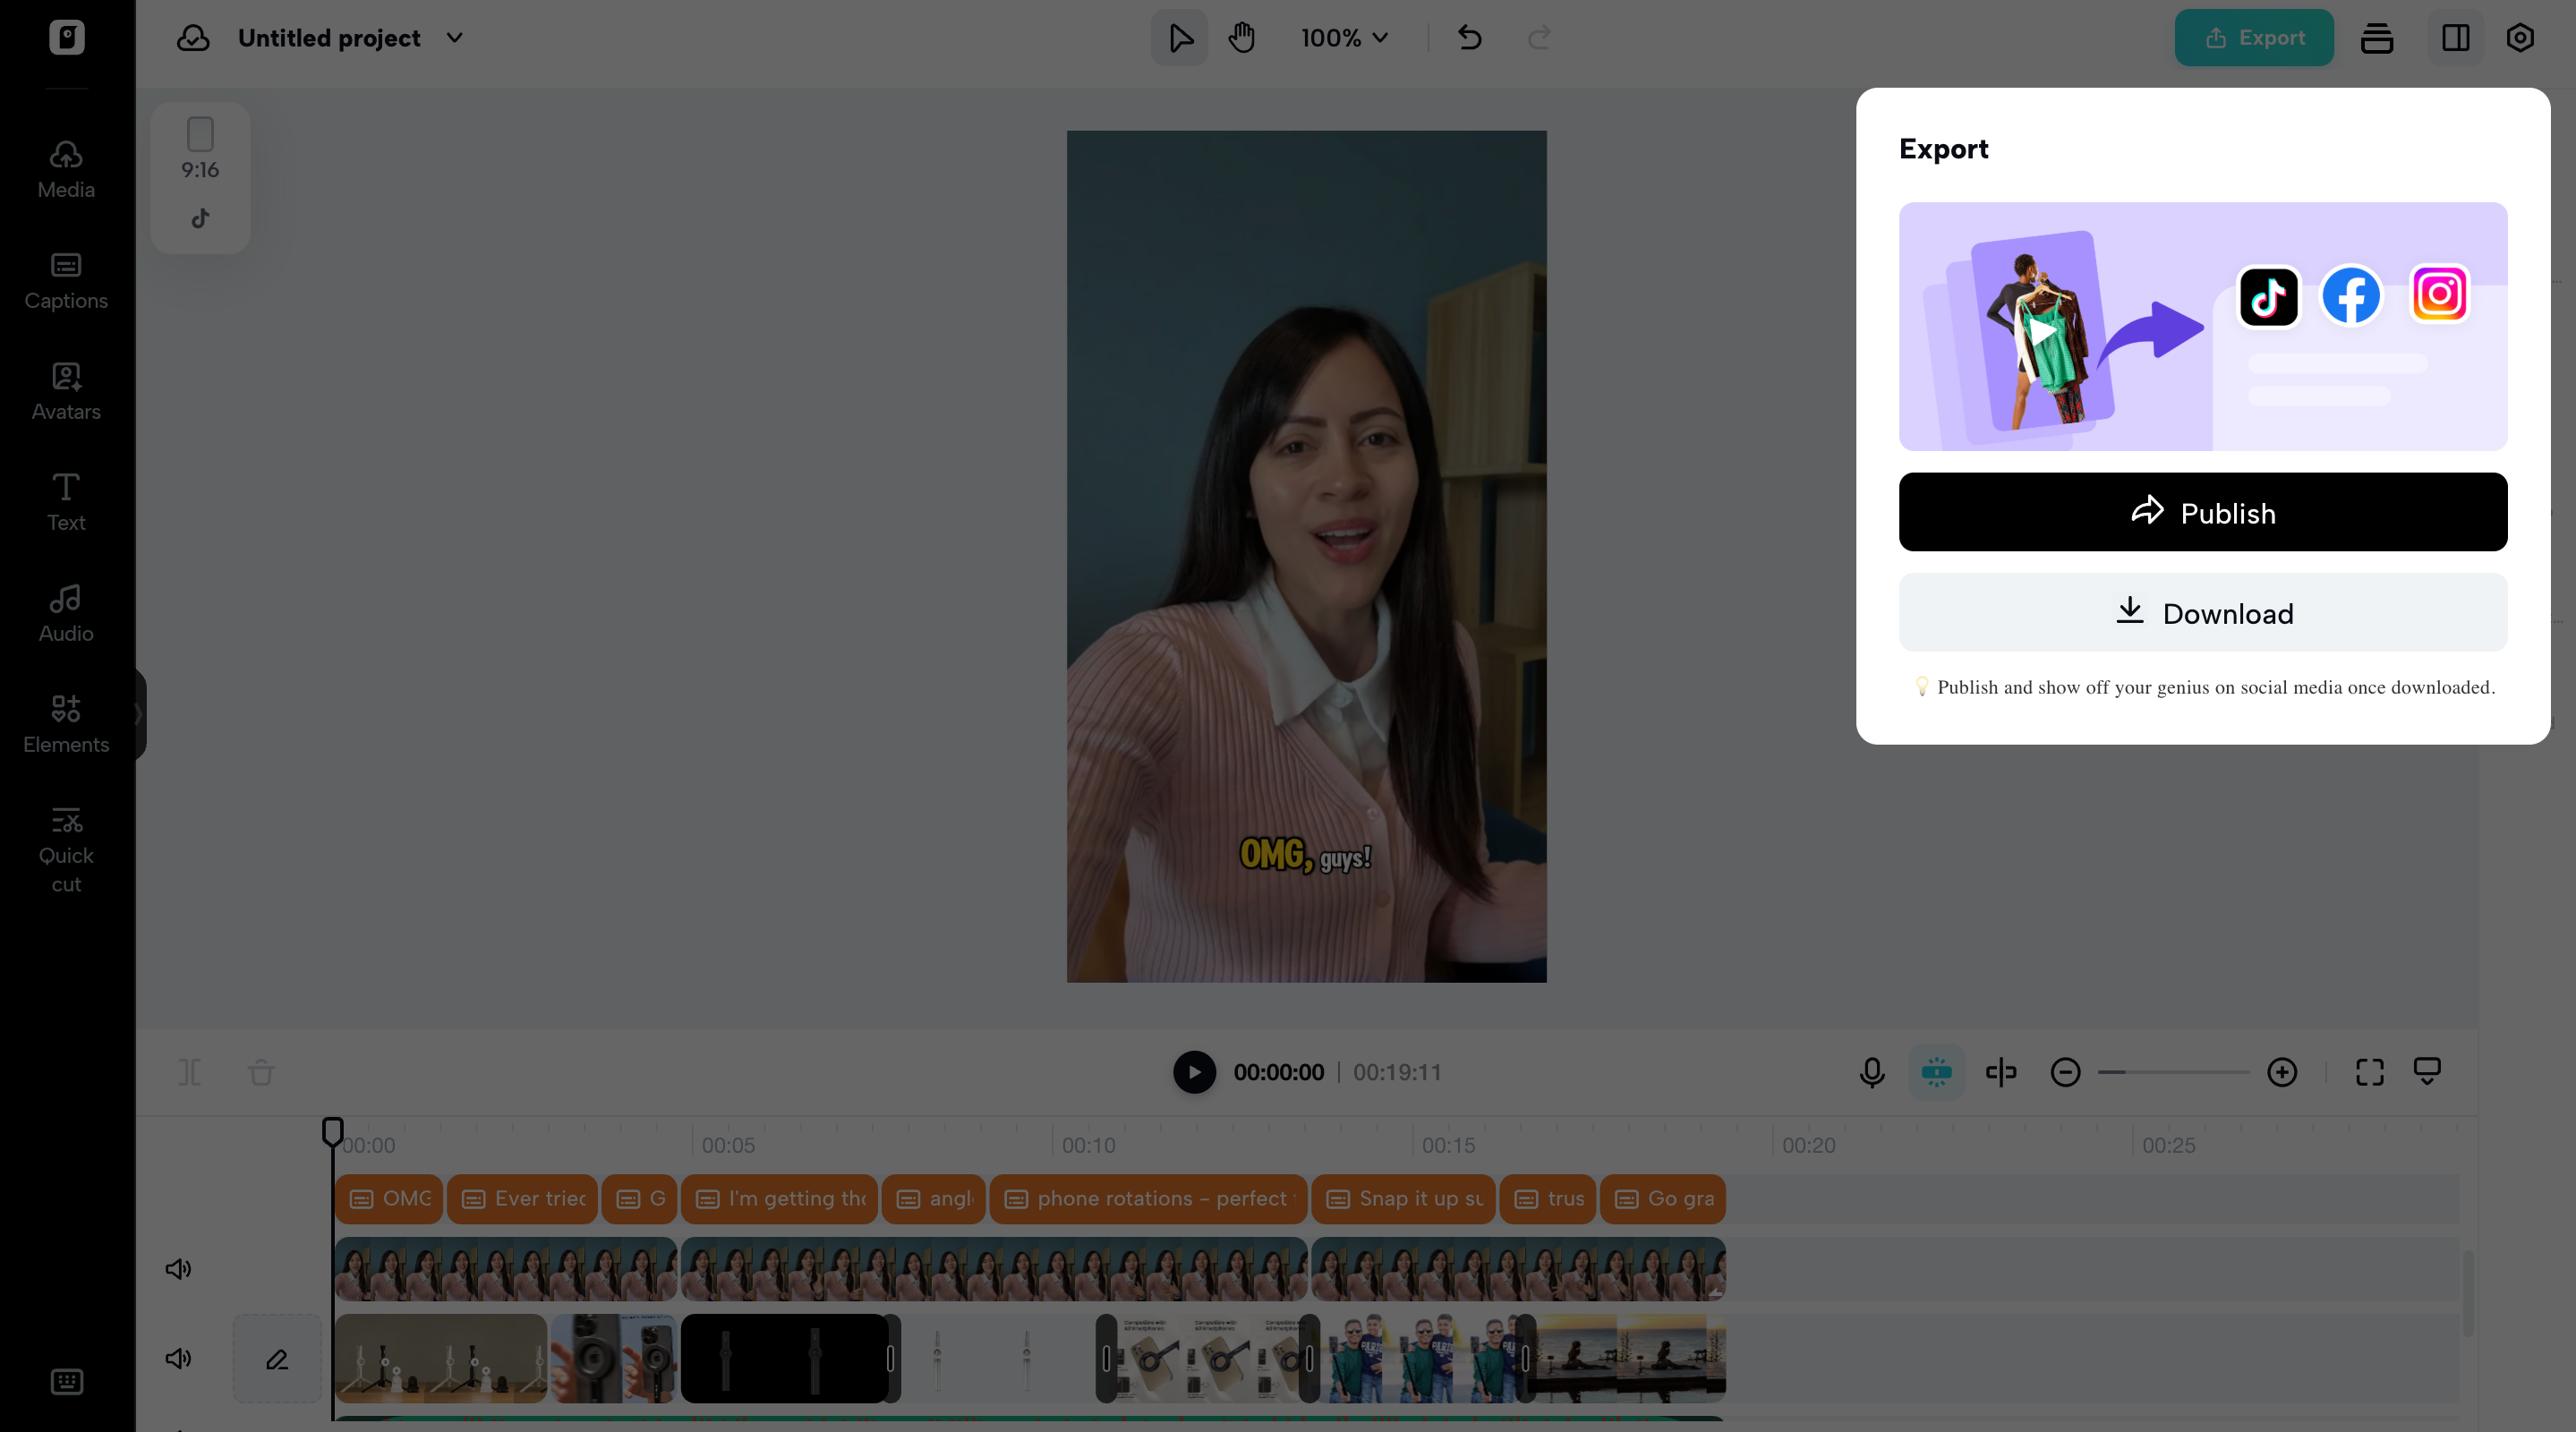Redo the last action

[x=1540, y=38]
